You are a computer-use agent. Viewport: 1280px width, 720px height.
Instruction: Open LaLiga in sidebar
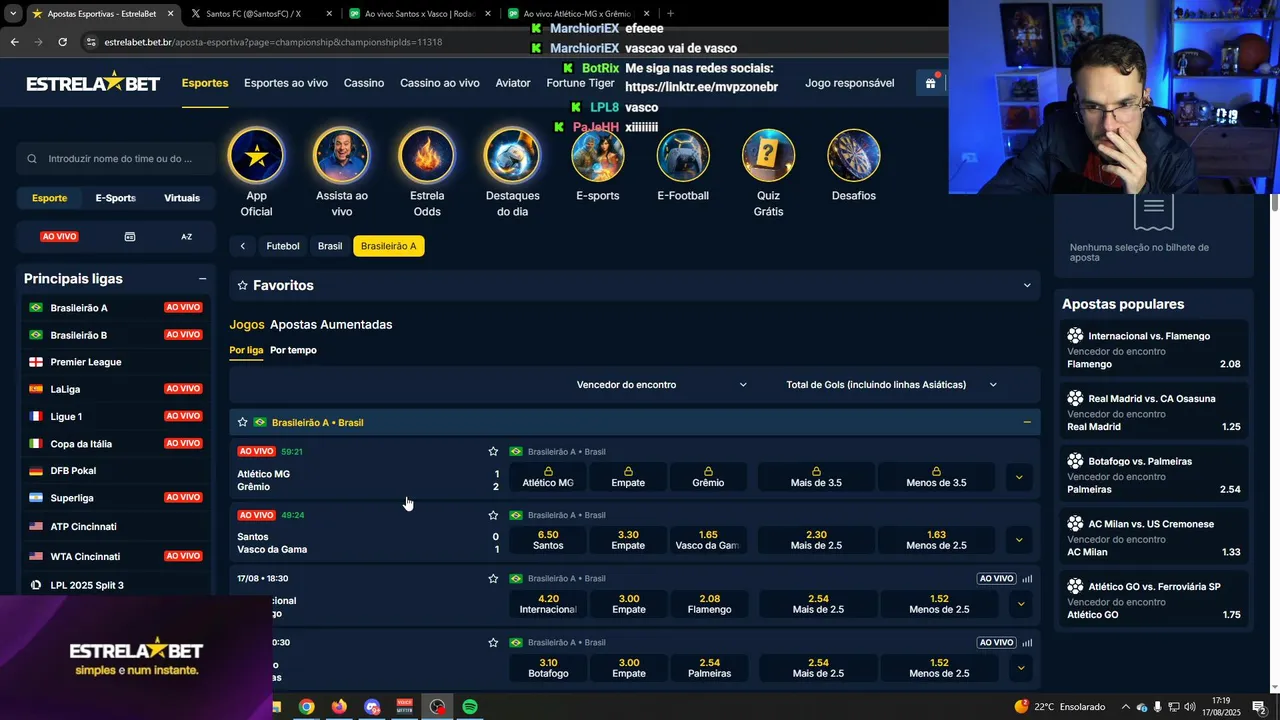click(x=116, y=389)
